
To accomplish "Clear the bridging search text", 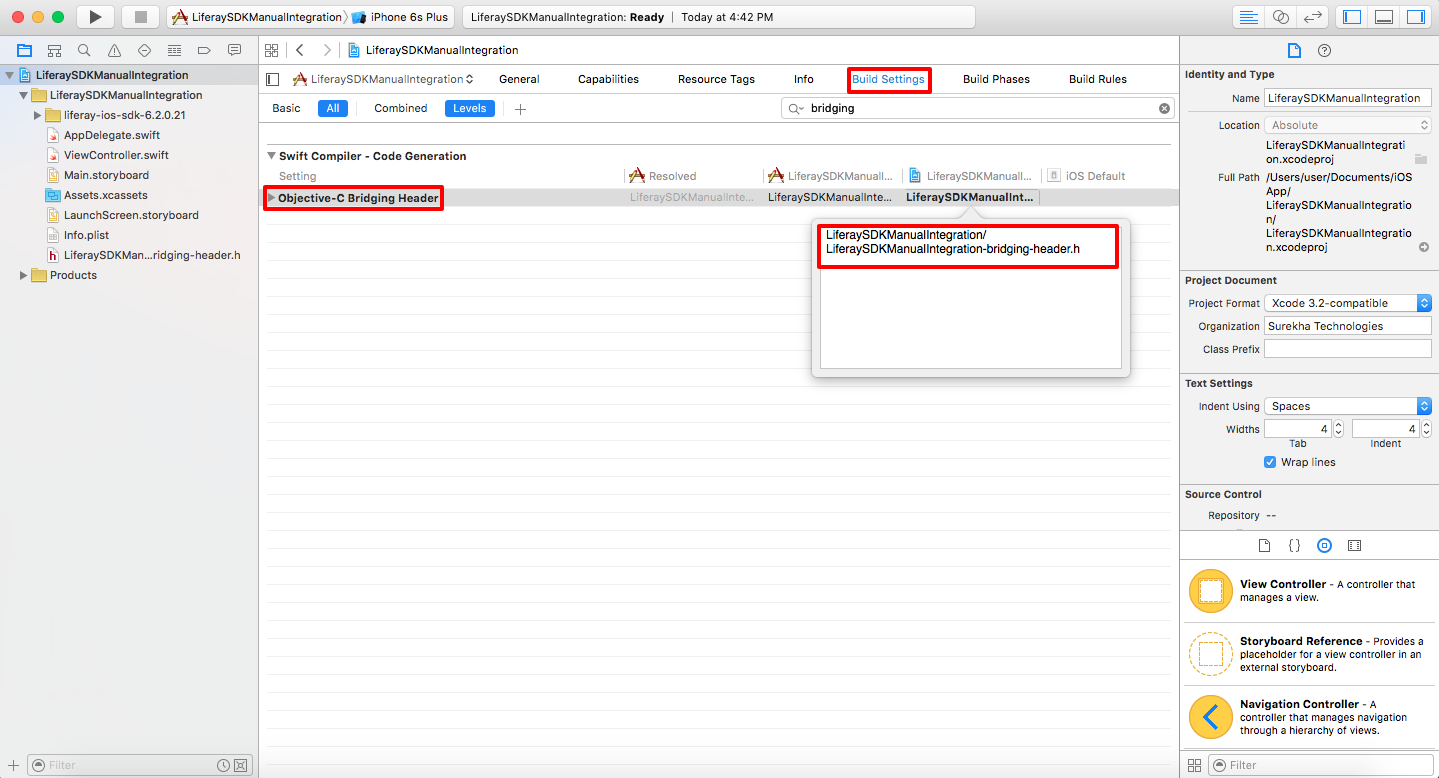I will (x=1164, y=108).
